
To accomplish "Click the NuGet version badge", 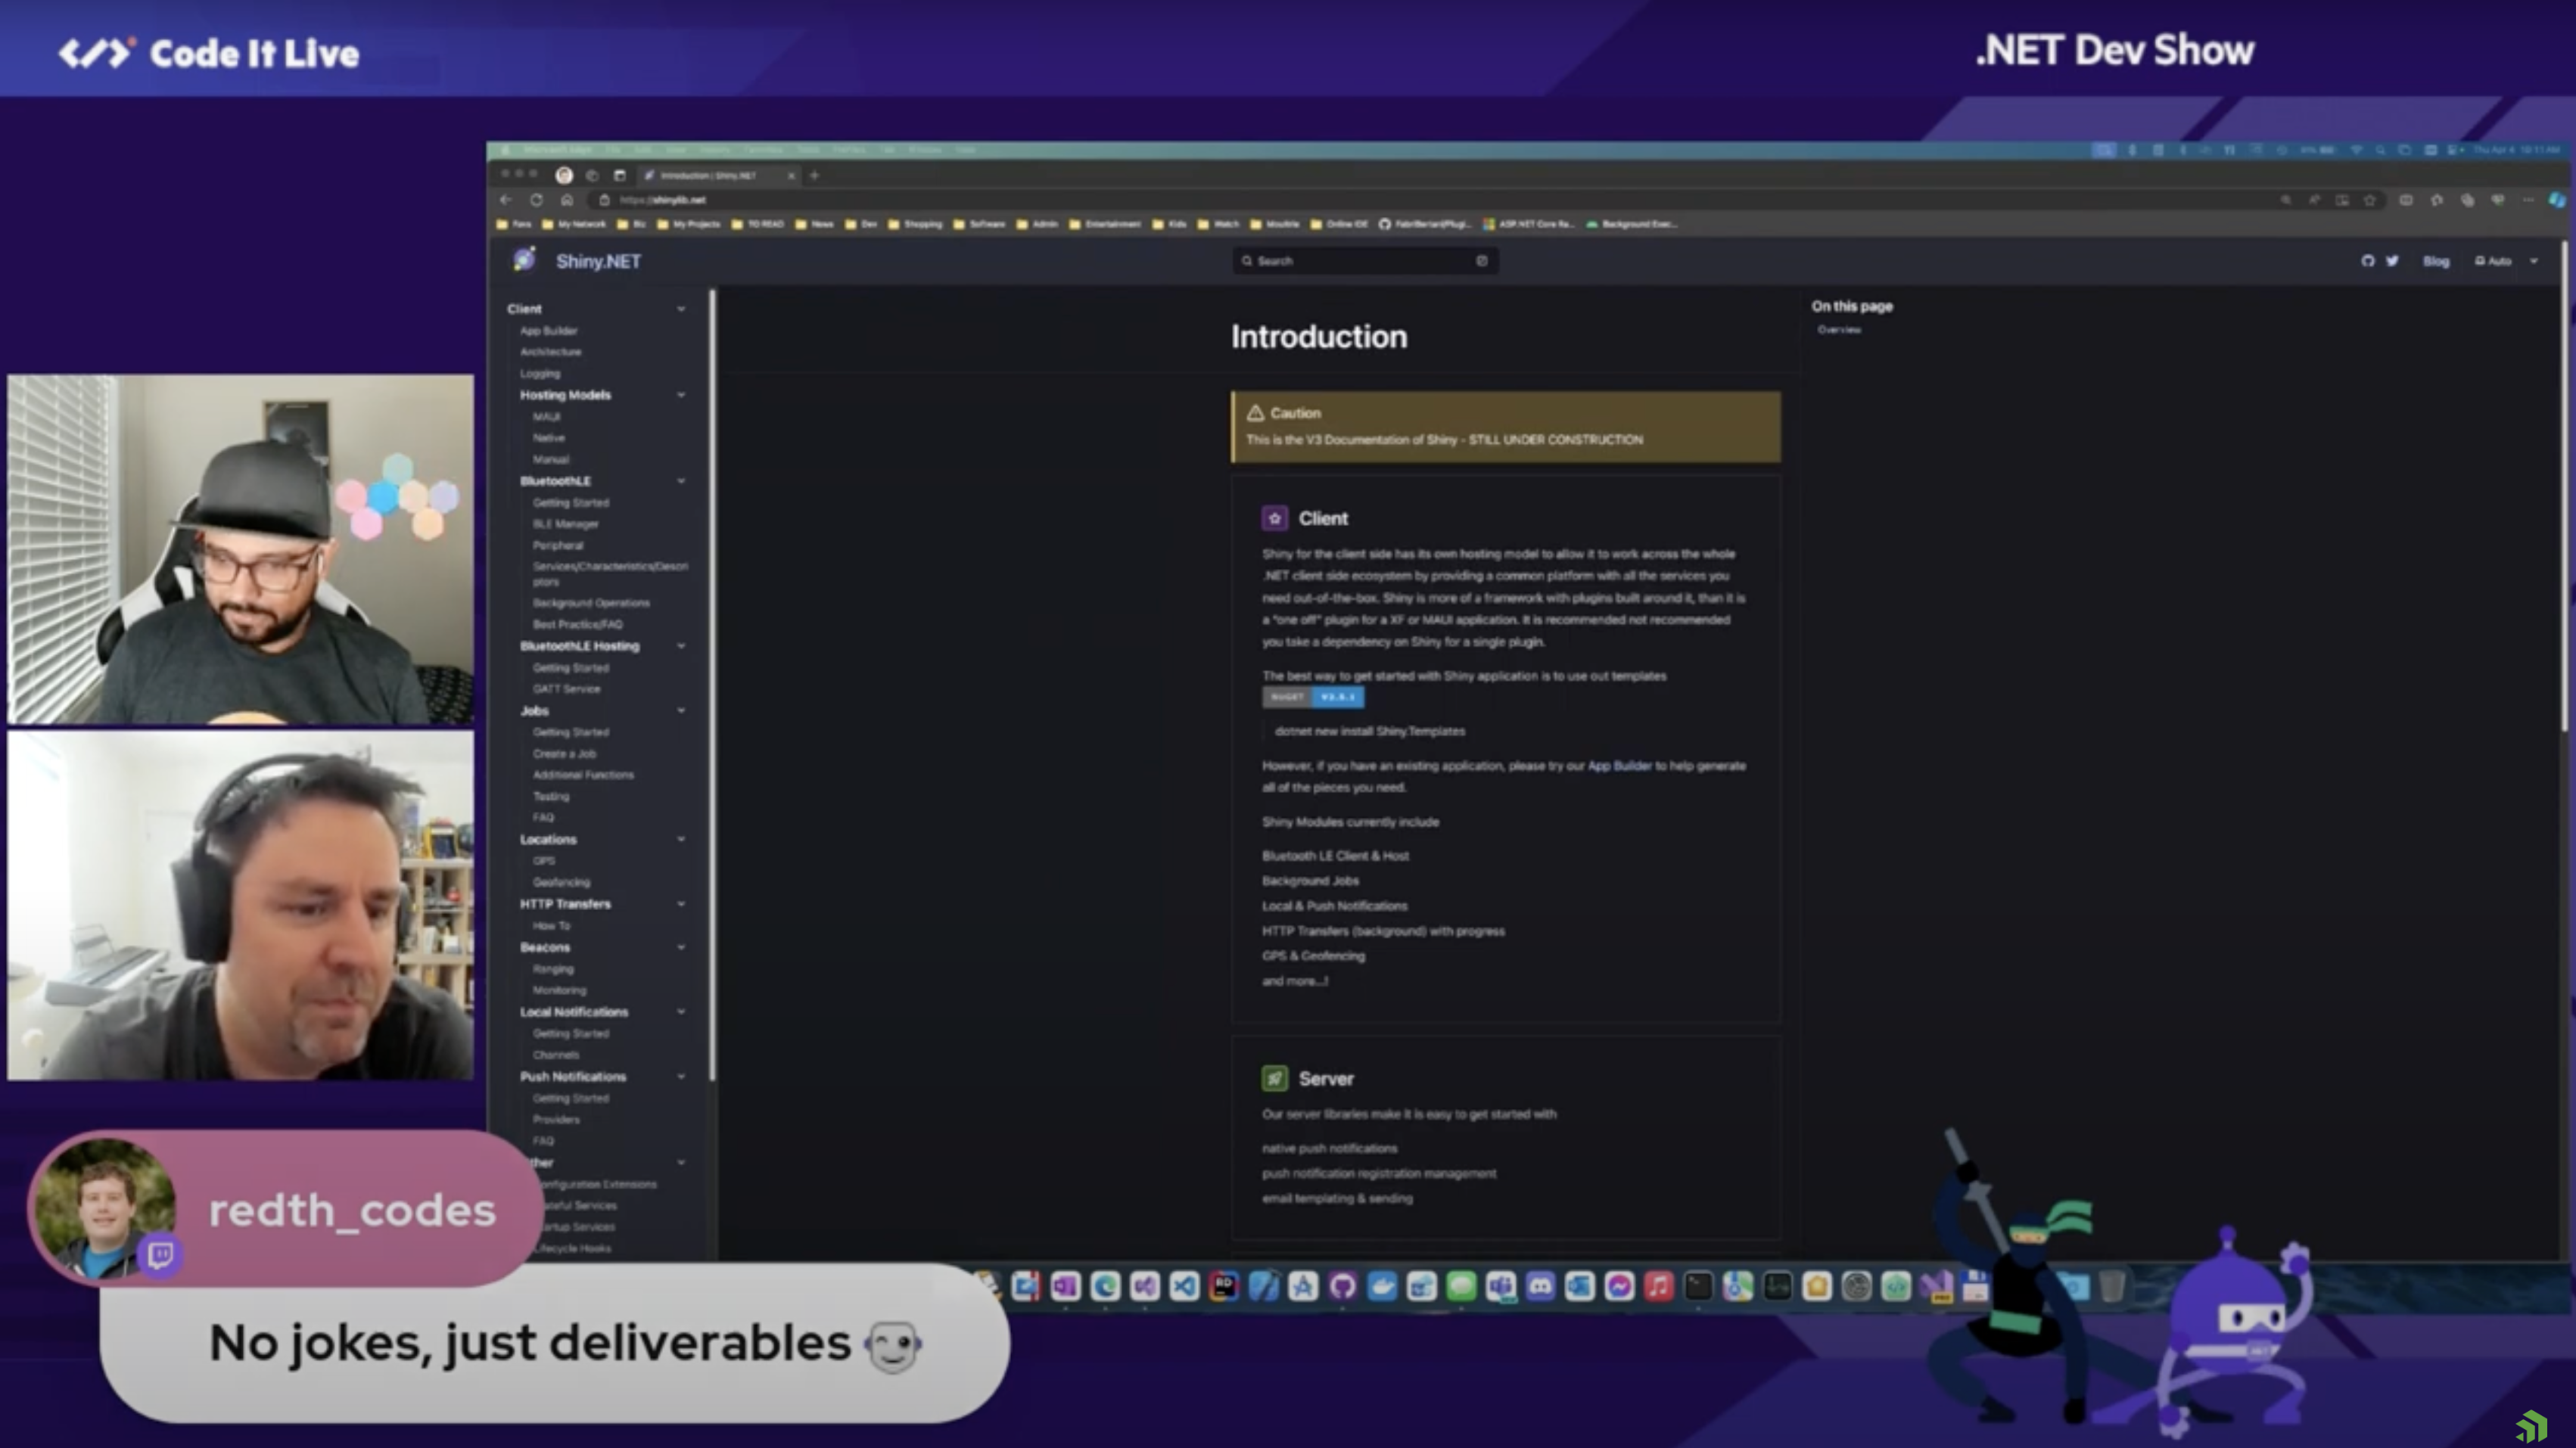I will click(x=1313, y=697).
